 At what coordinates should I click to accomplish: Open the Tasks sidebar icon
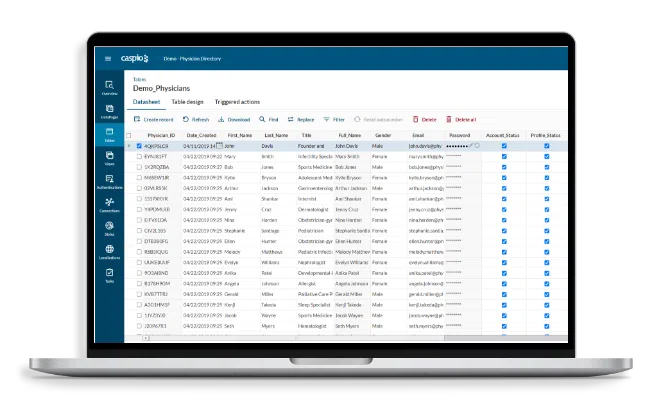point(108,274)
